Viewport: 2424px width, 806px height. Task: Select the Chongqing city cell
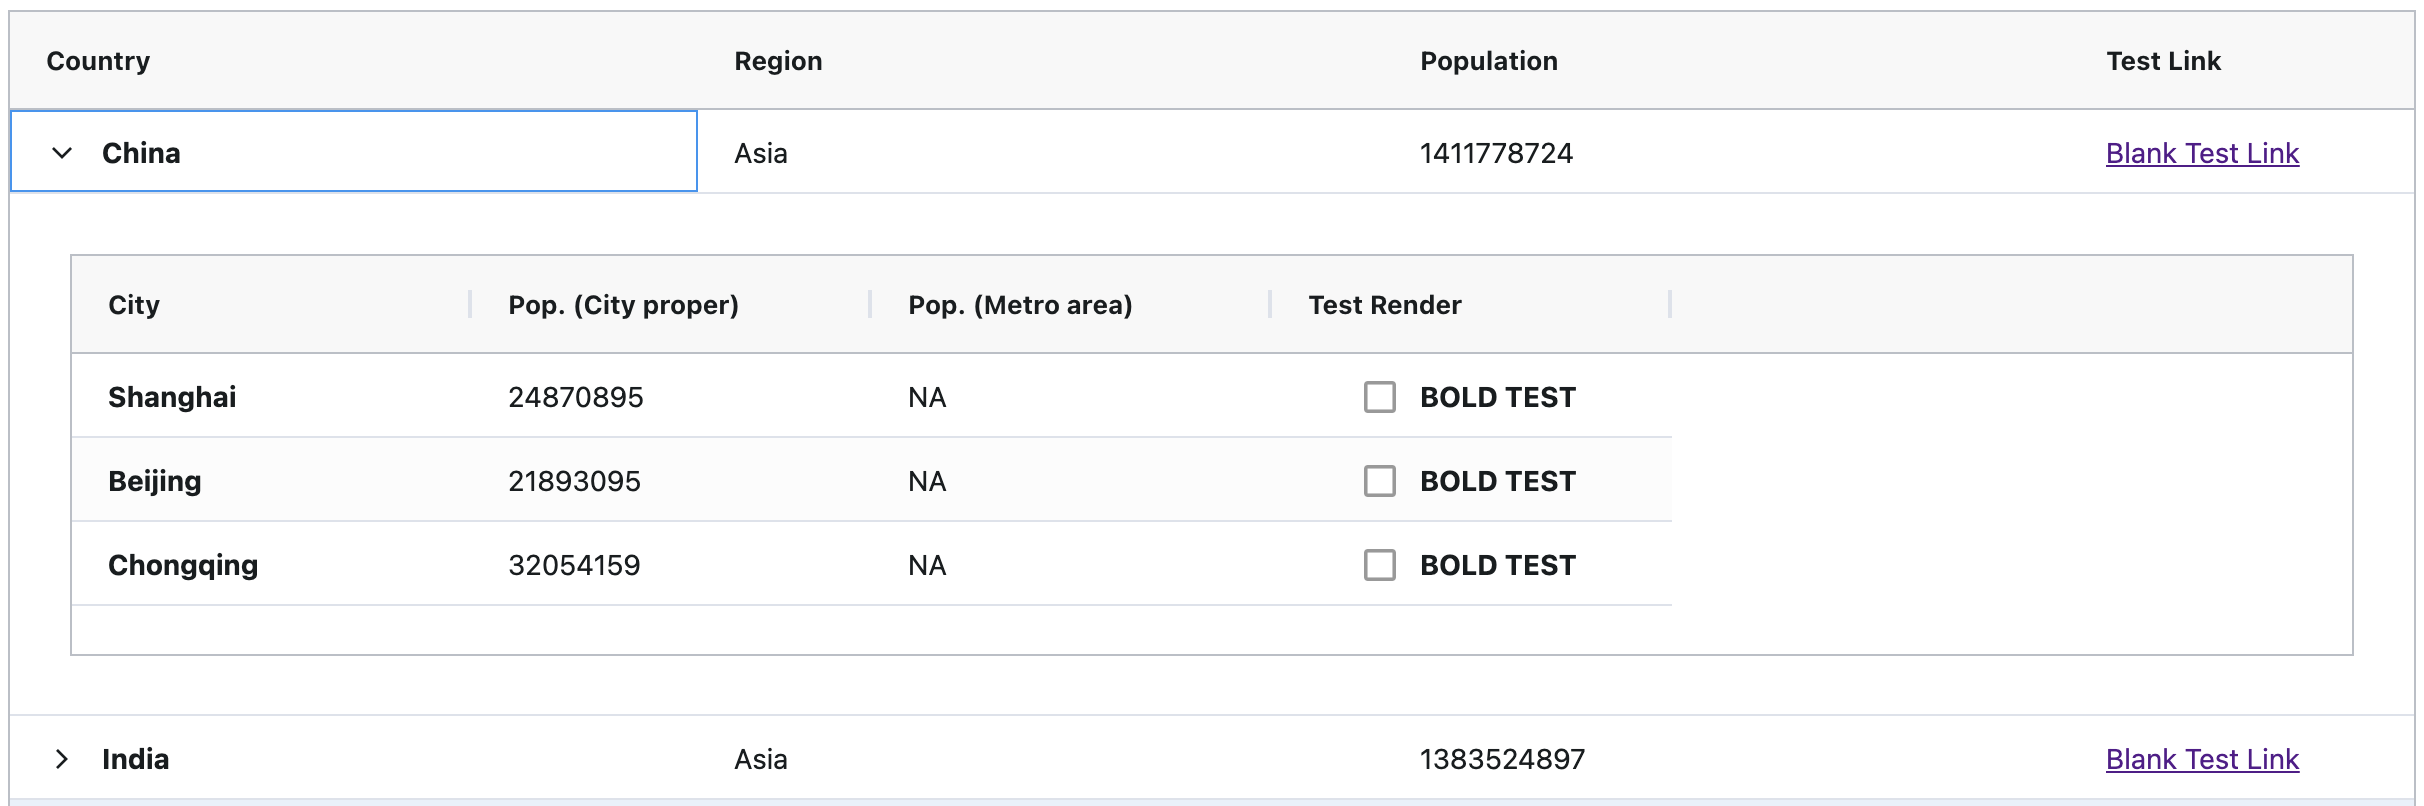click(x=183, y=565)
